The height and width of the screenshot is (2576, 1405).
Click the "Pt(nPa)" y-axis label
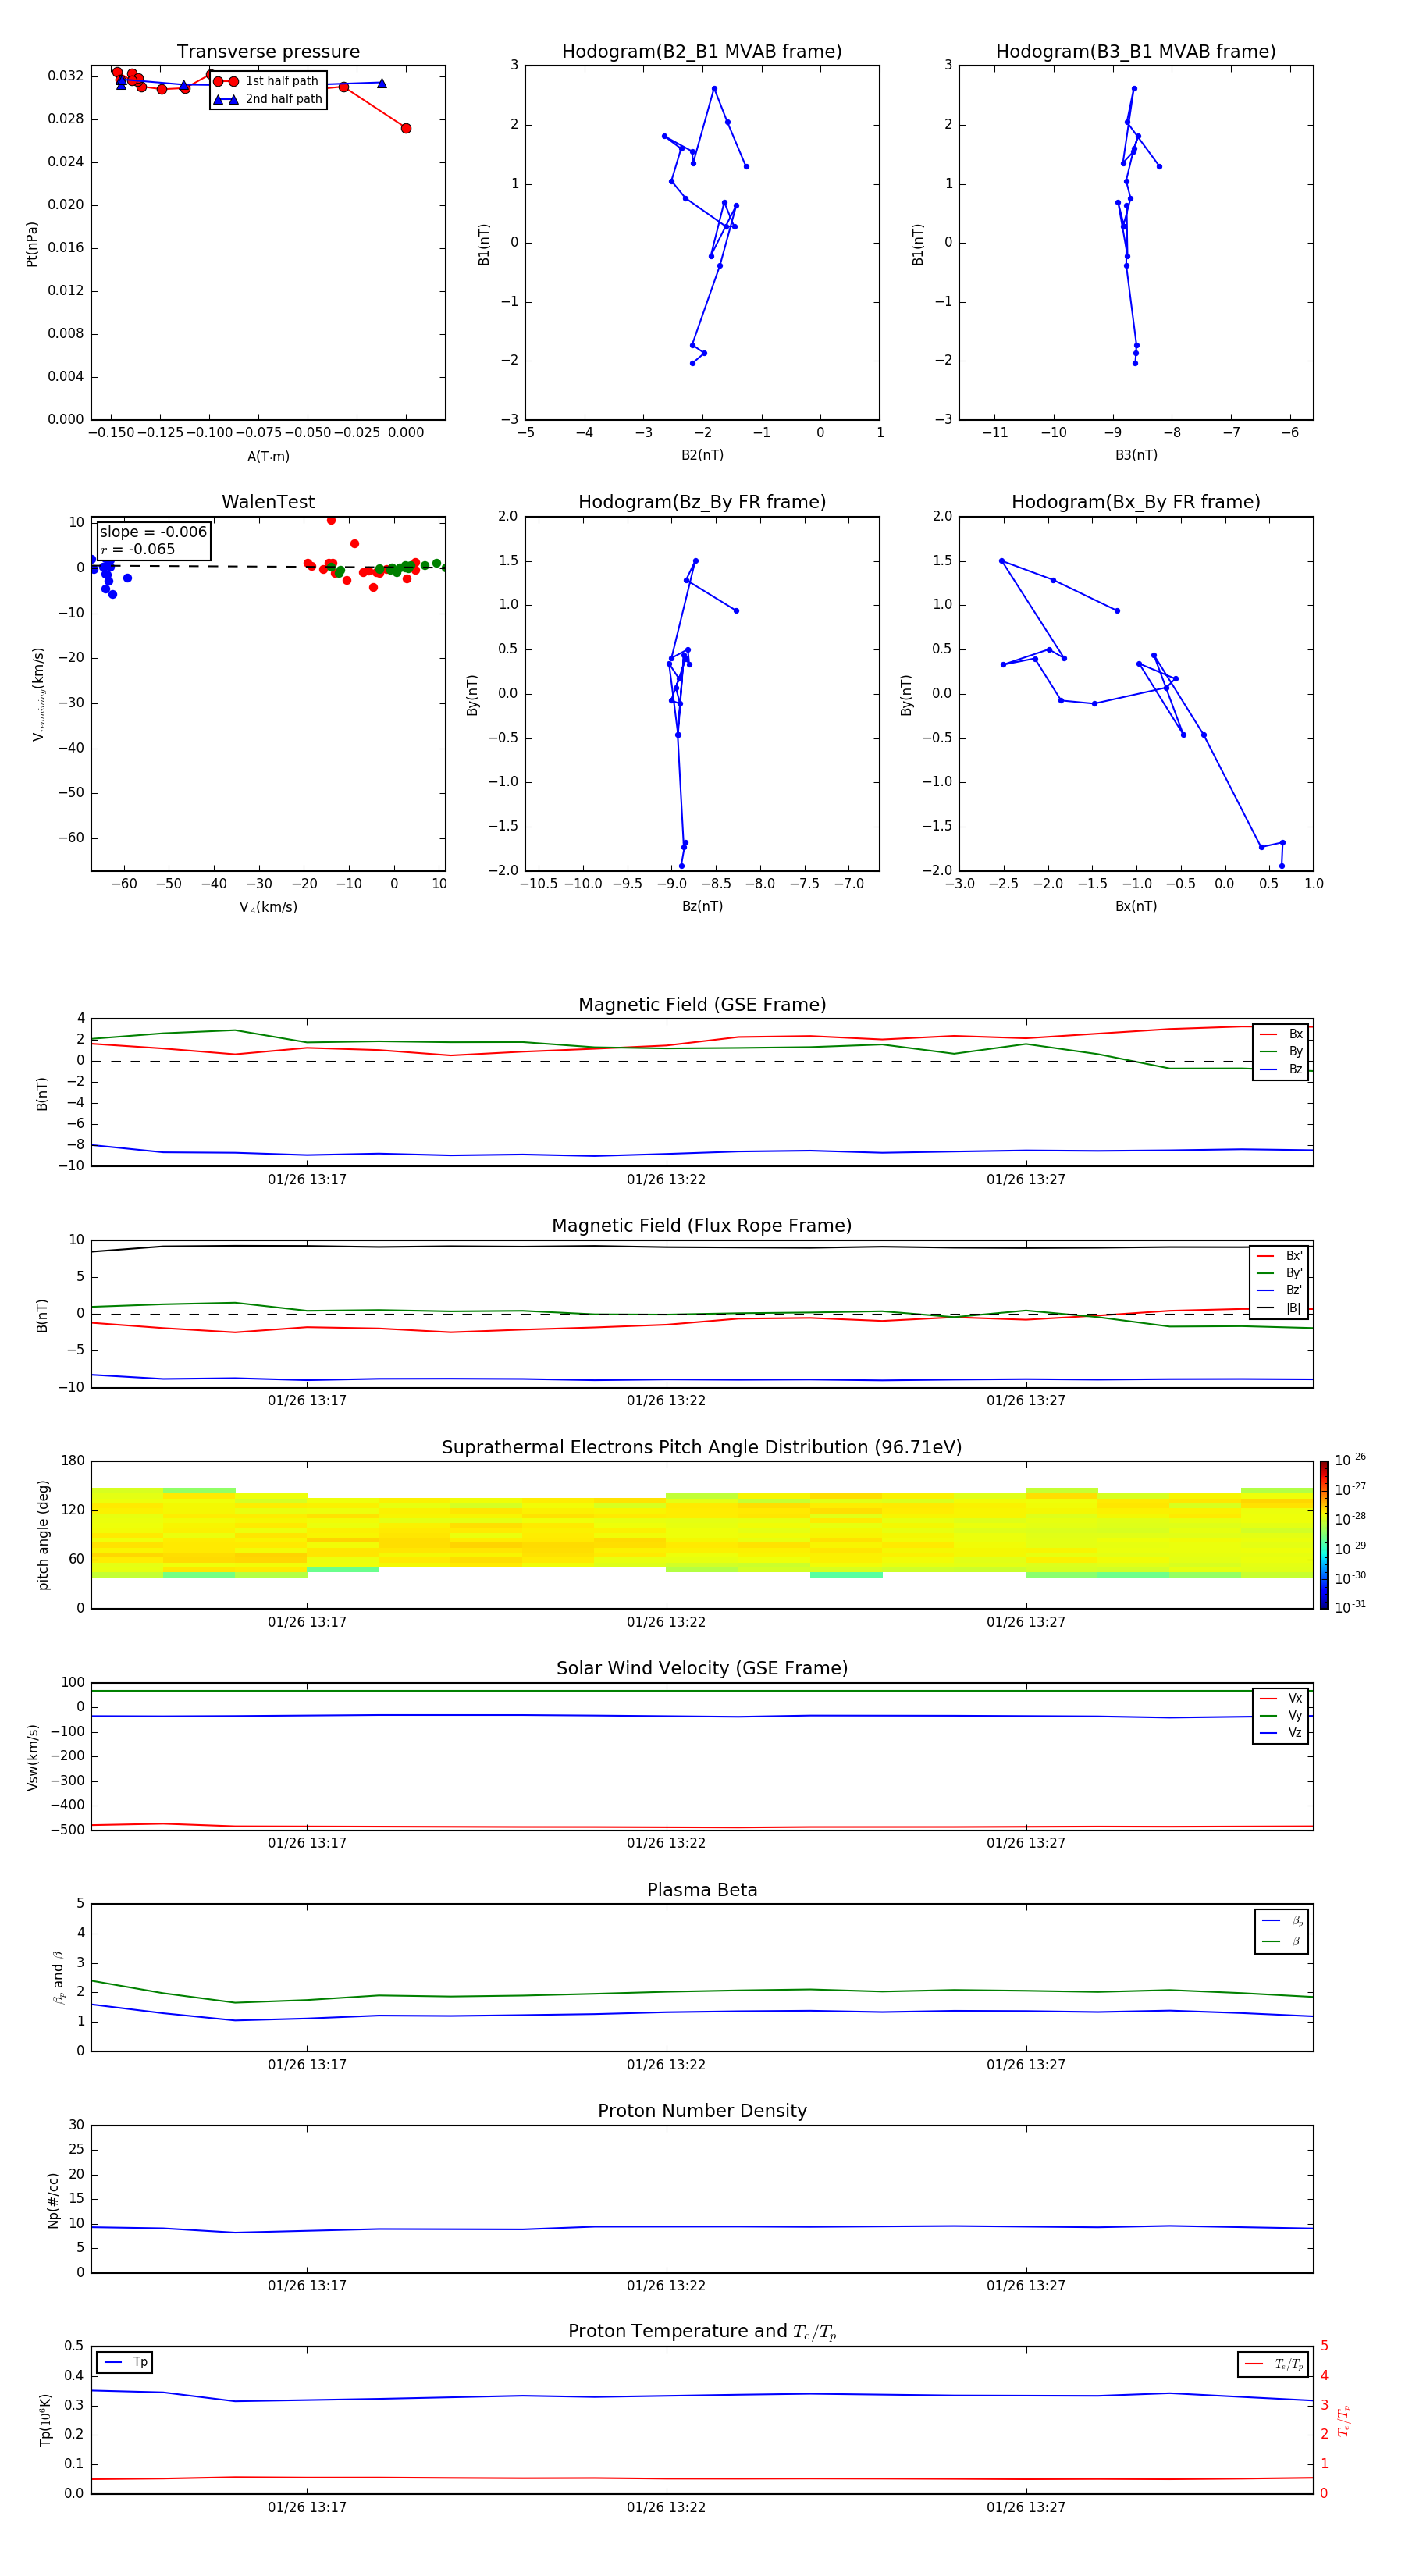click(31, 244)
